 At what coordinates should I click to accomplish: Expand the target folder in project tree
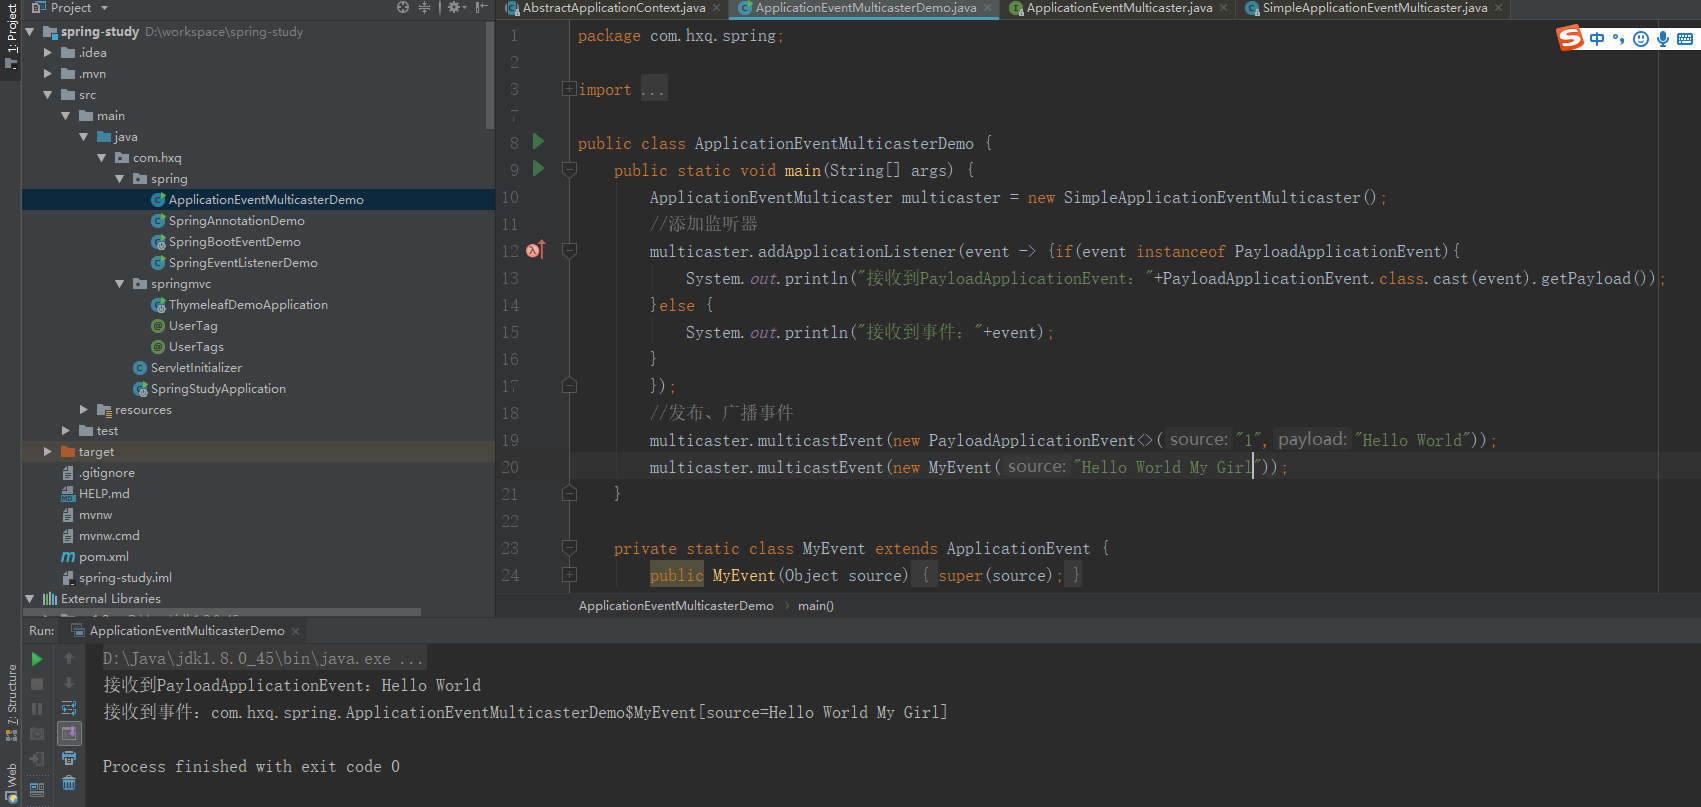47,452
